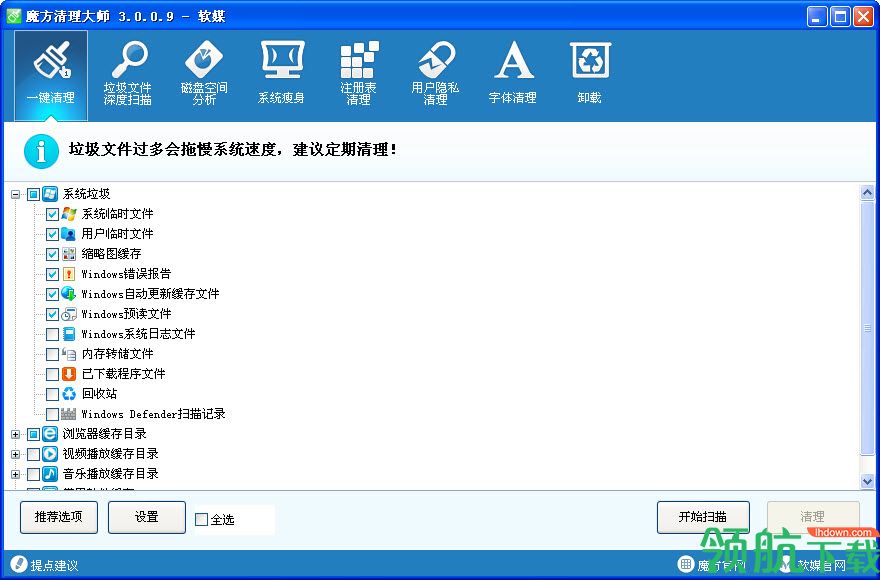
Task: Tick the 全选 select-all checkbox
Action: pos(201,519)
